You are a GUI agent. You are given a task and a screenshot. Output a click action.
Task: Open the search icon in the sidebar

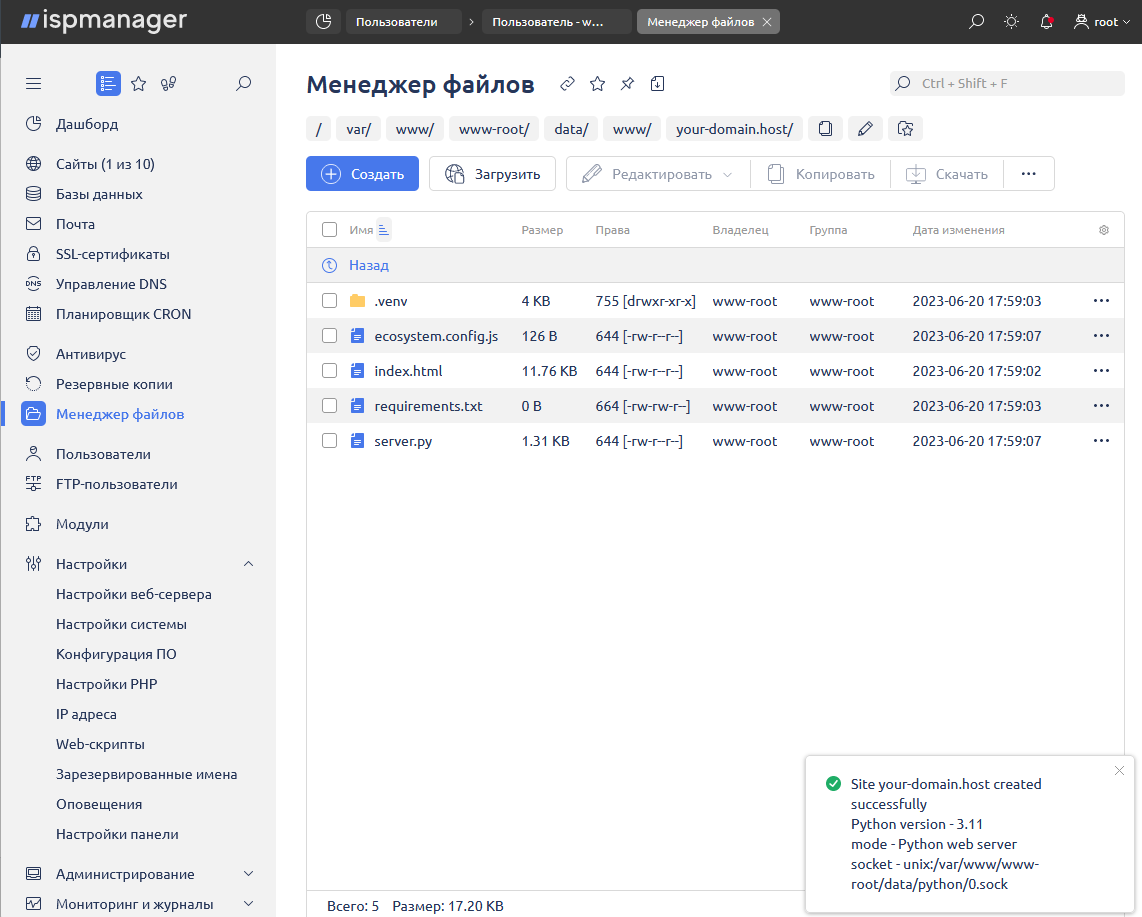(243, 84)
